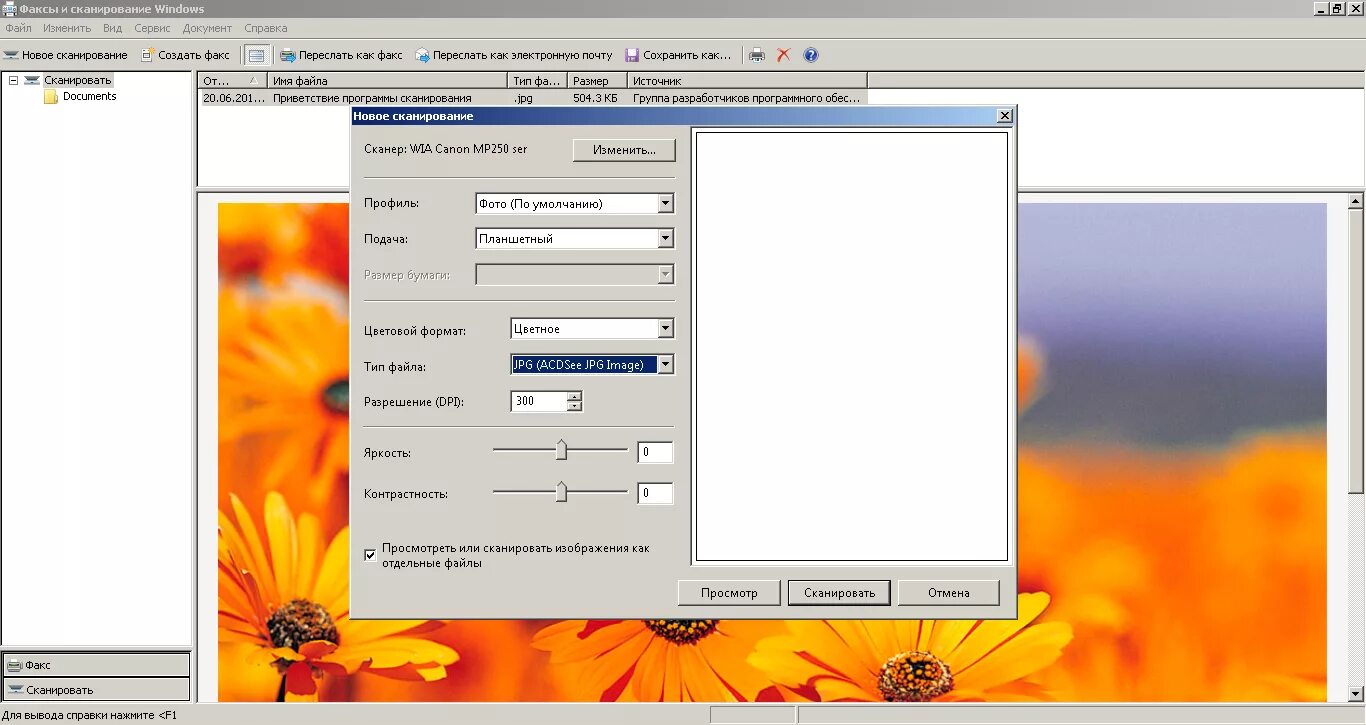The image size is (1366, 725).
Task: Click the DPI resolution value field
Action: coord(539,401)
